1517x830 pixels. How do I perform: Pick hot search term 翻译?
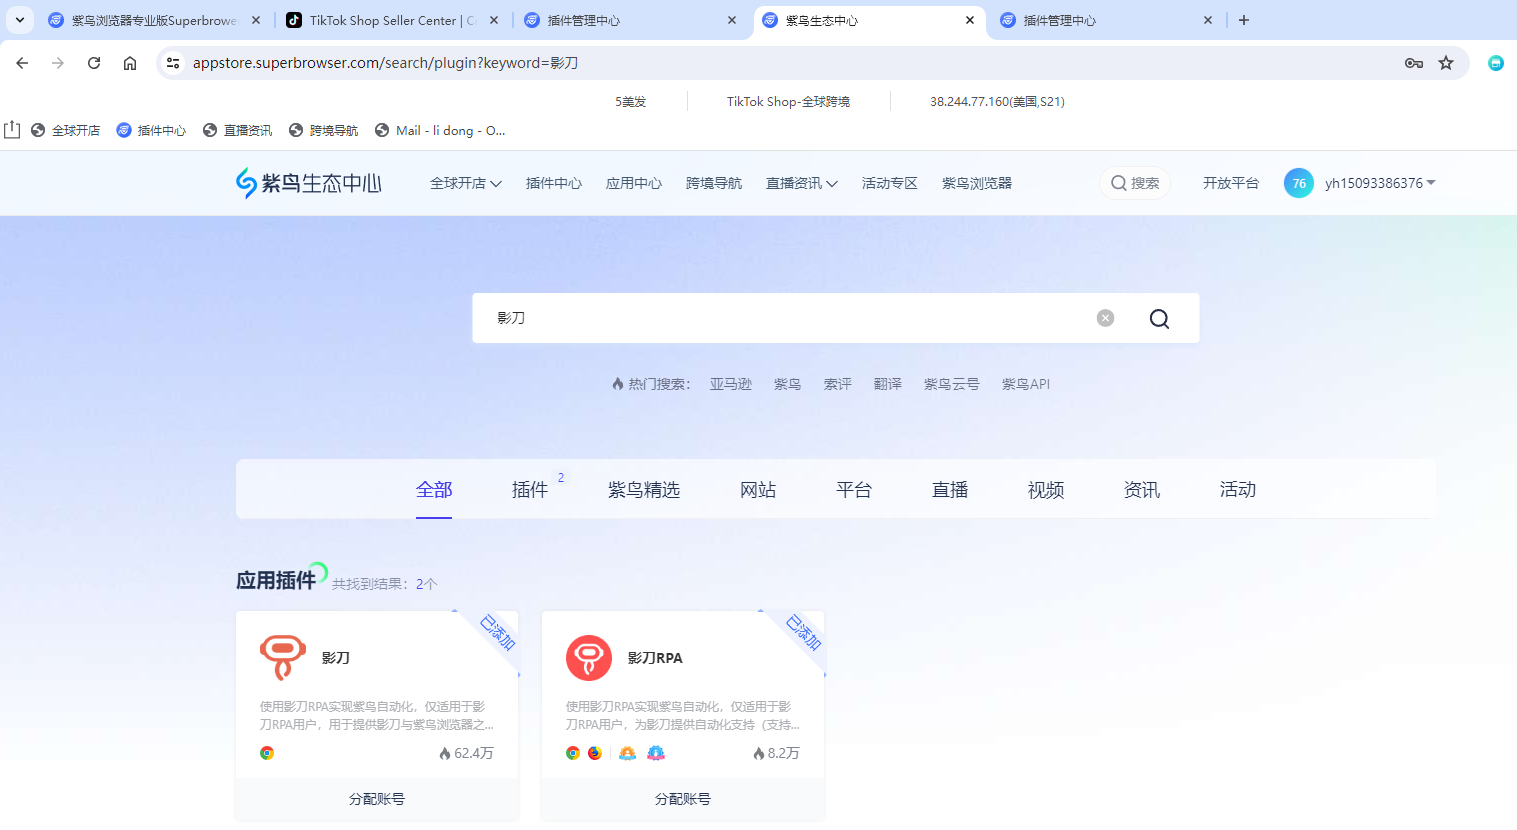pyautogui.click(x=888, y=384)
